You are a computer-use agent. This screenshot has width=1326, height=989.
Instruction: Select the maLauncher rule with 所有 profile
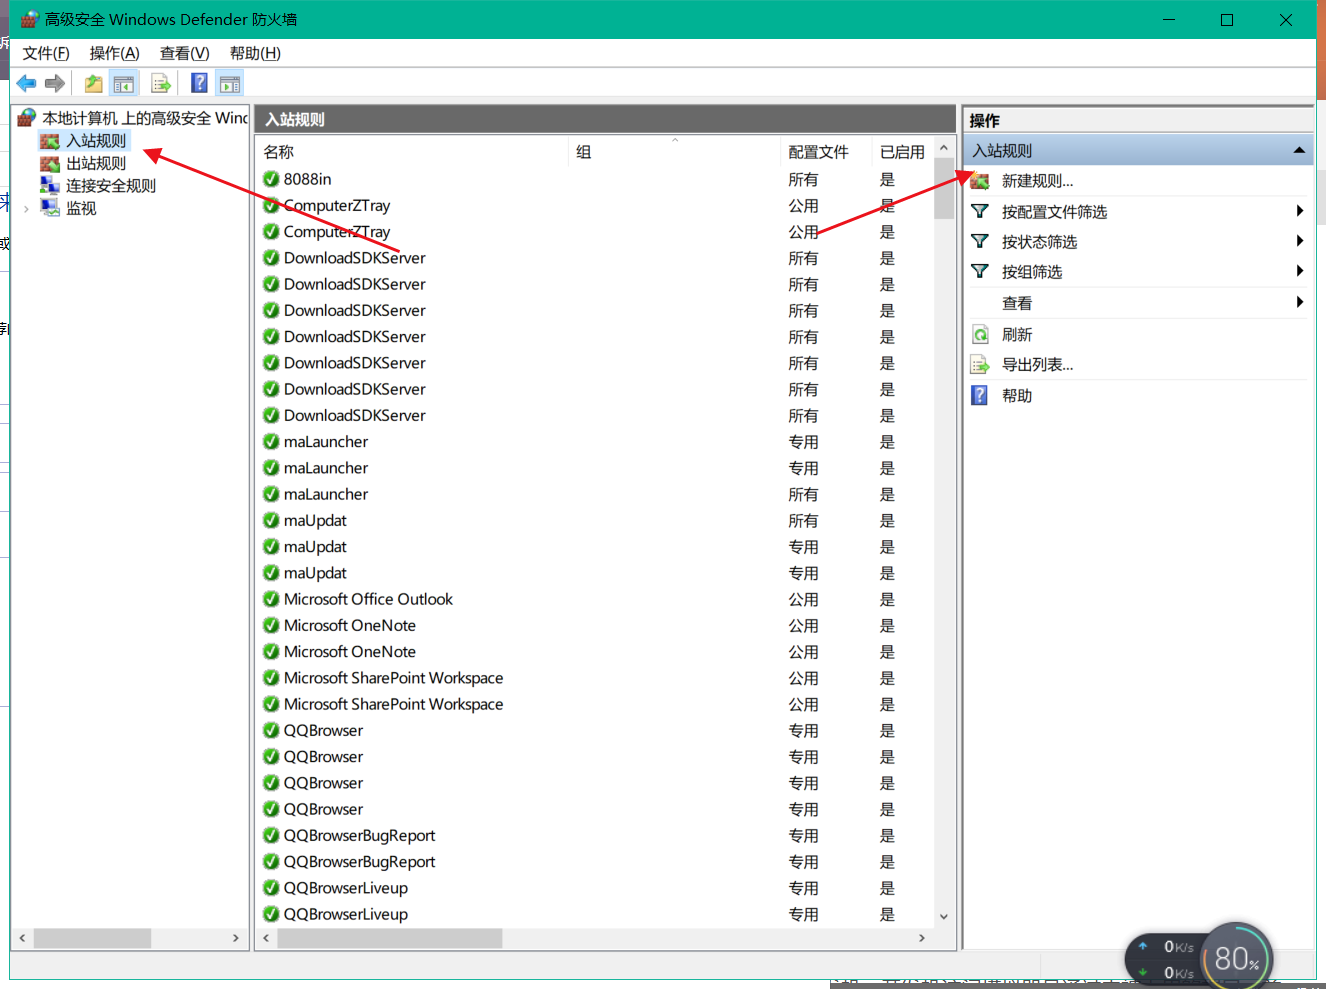(594, 494)
